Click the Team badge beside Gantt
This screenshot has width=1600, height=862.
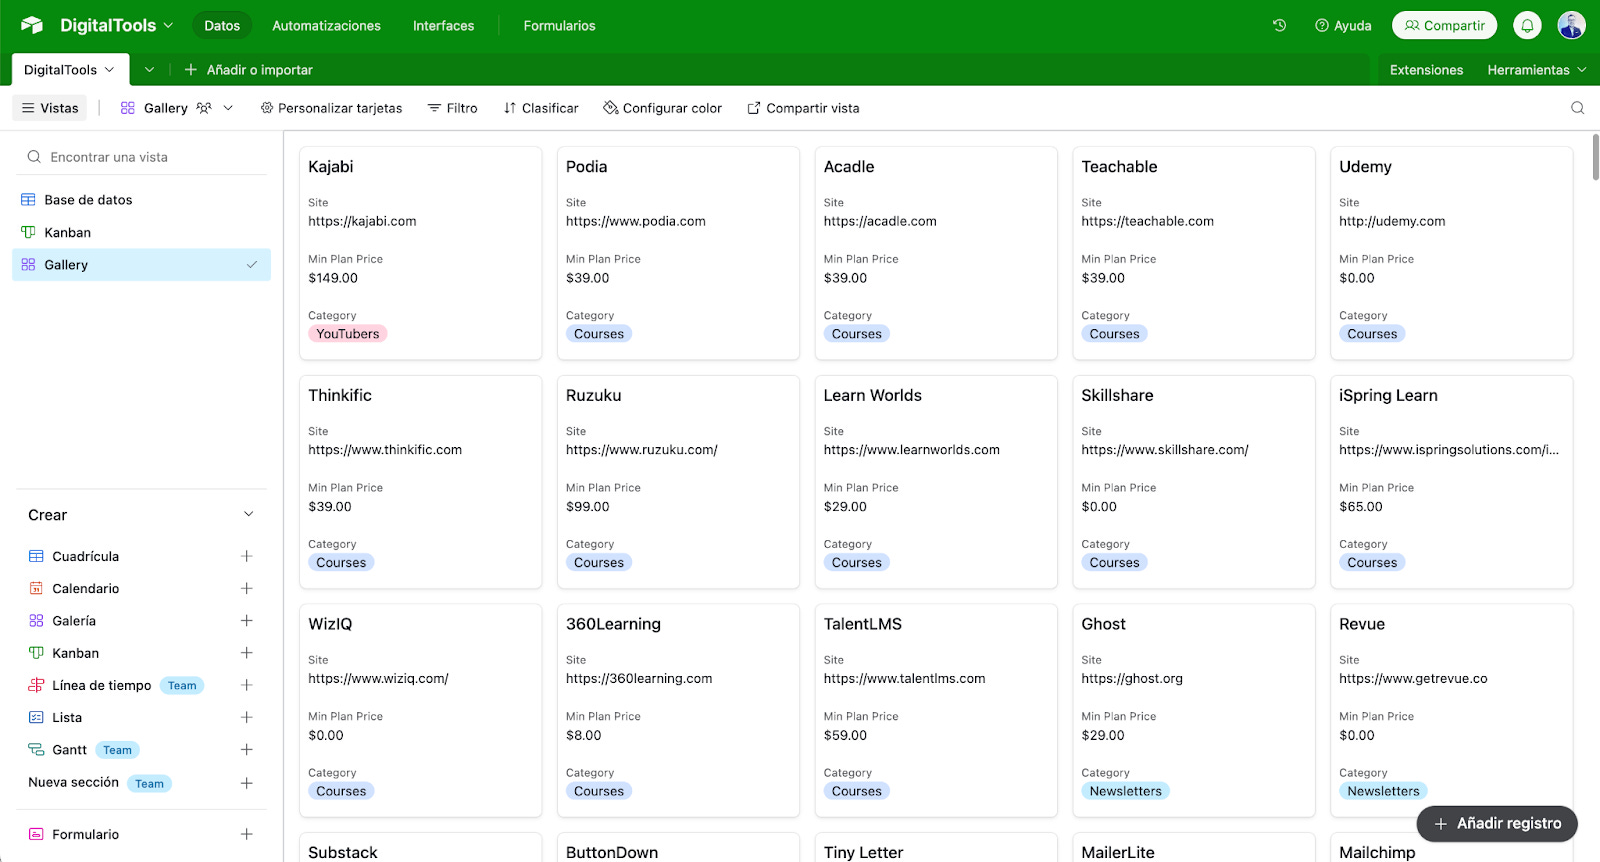click(x=117, y=750)
